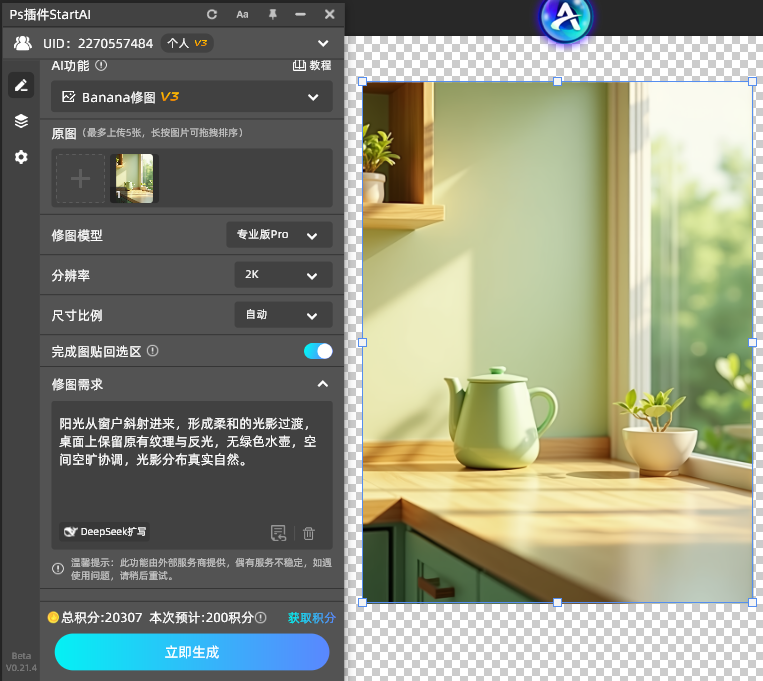This screenshot has width=763, height=681.
Task: Expand the account UID dropdown chevron
Action: tap(323, 43)
